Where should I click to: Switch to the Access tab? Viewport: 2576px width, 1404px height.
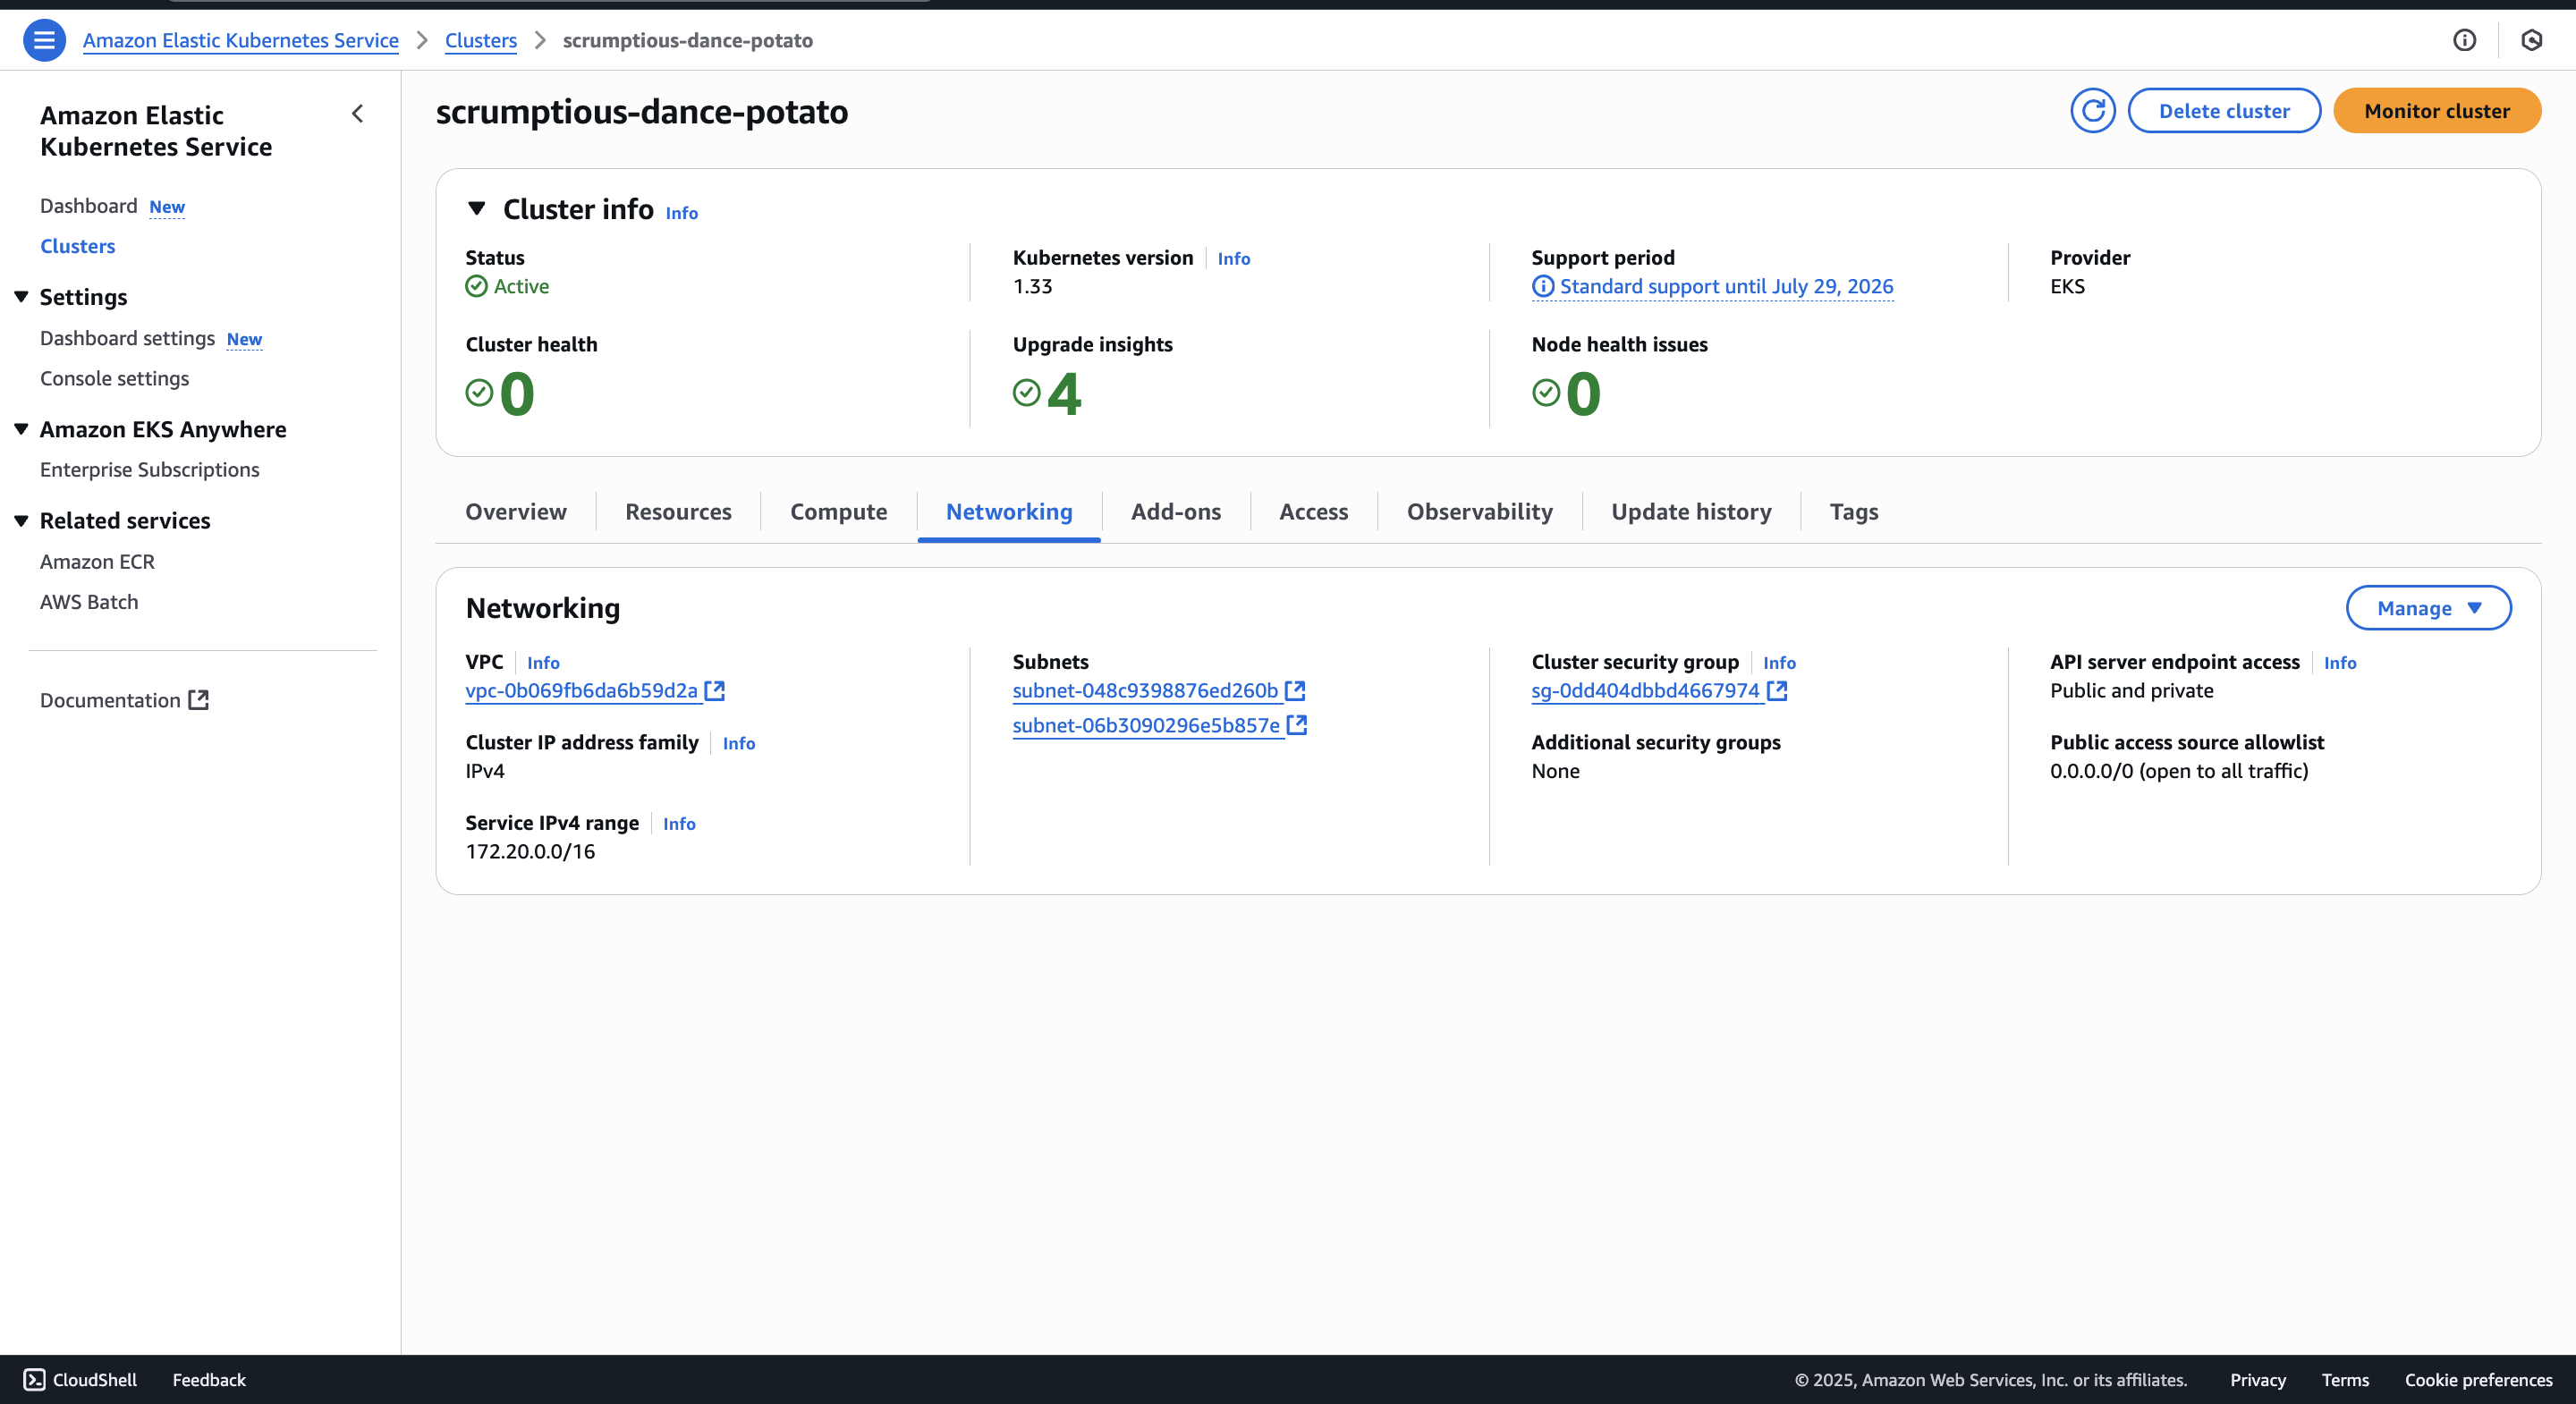[1314, 511]
